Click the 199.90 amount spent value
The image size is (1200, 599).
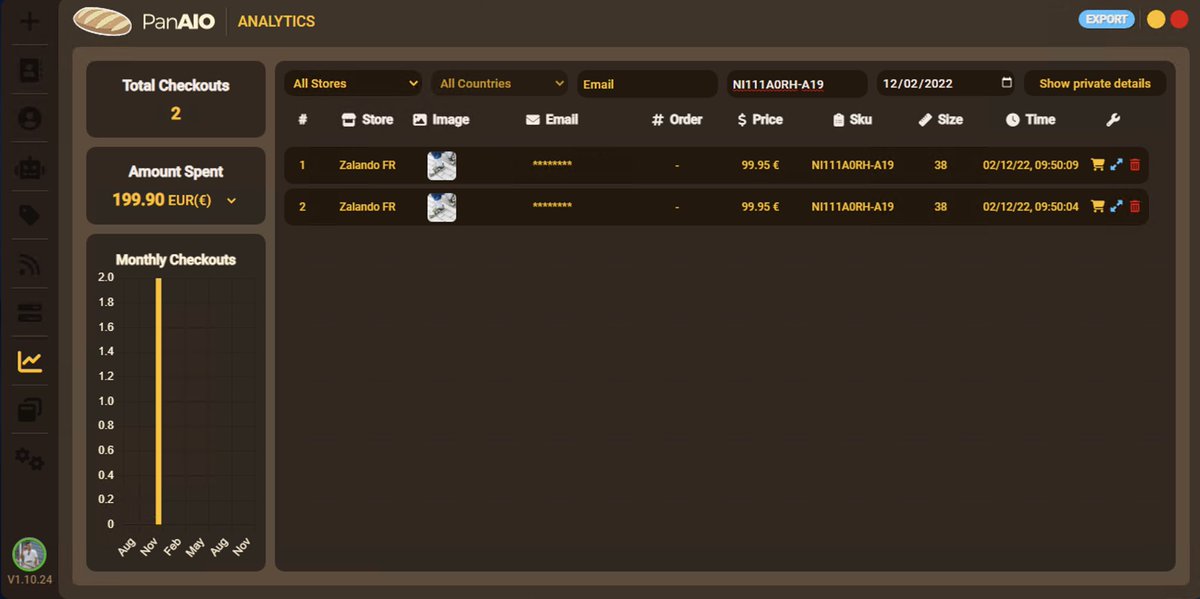point(138,200)
